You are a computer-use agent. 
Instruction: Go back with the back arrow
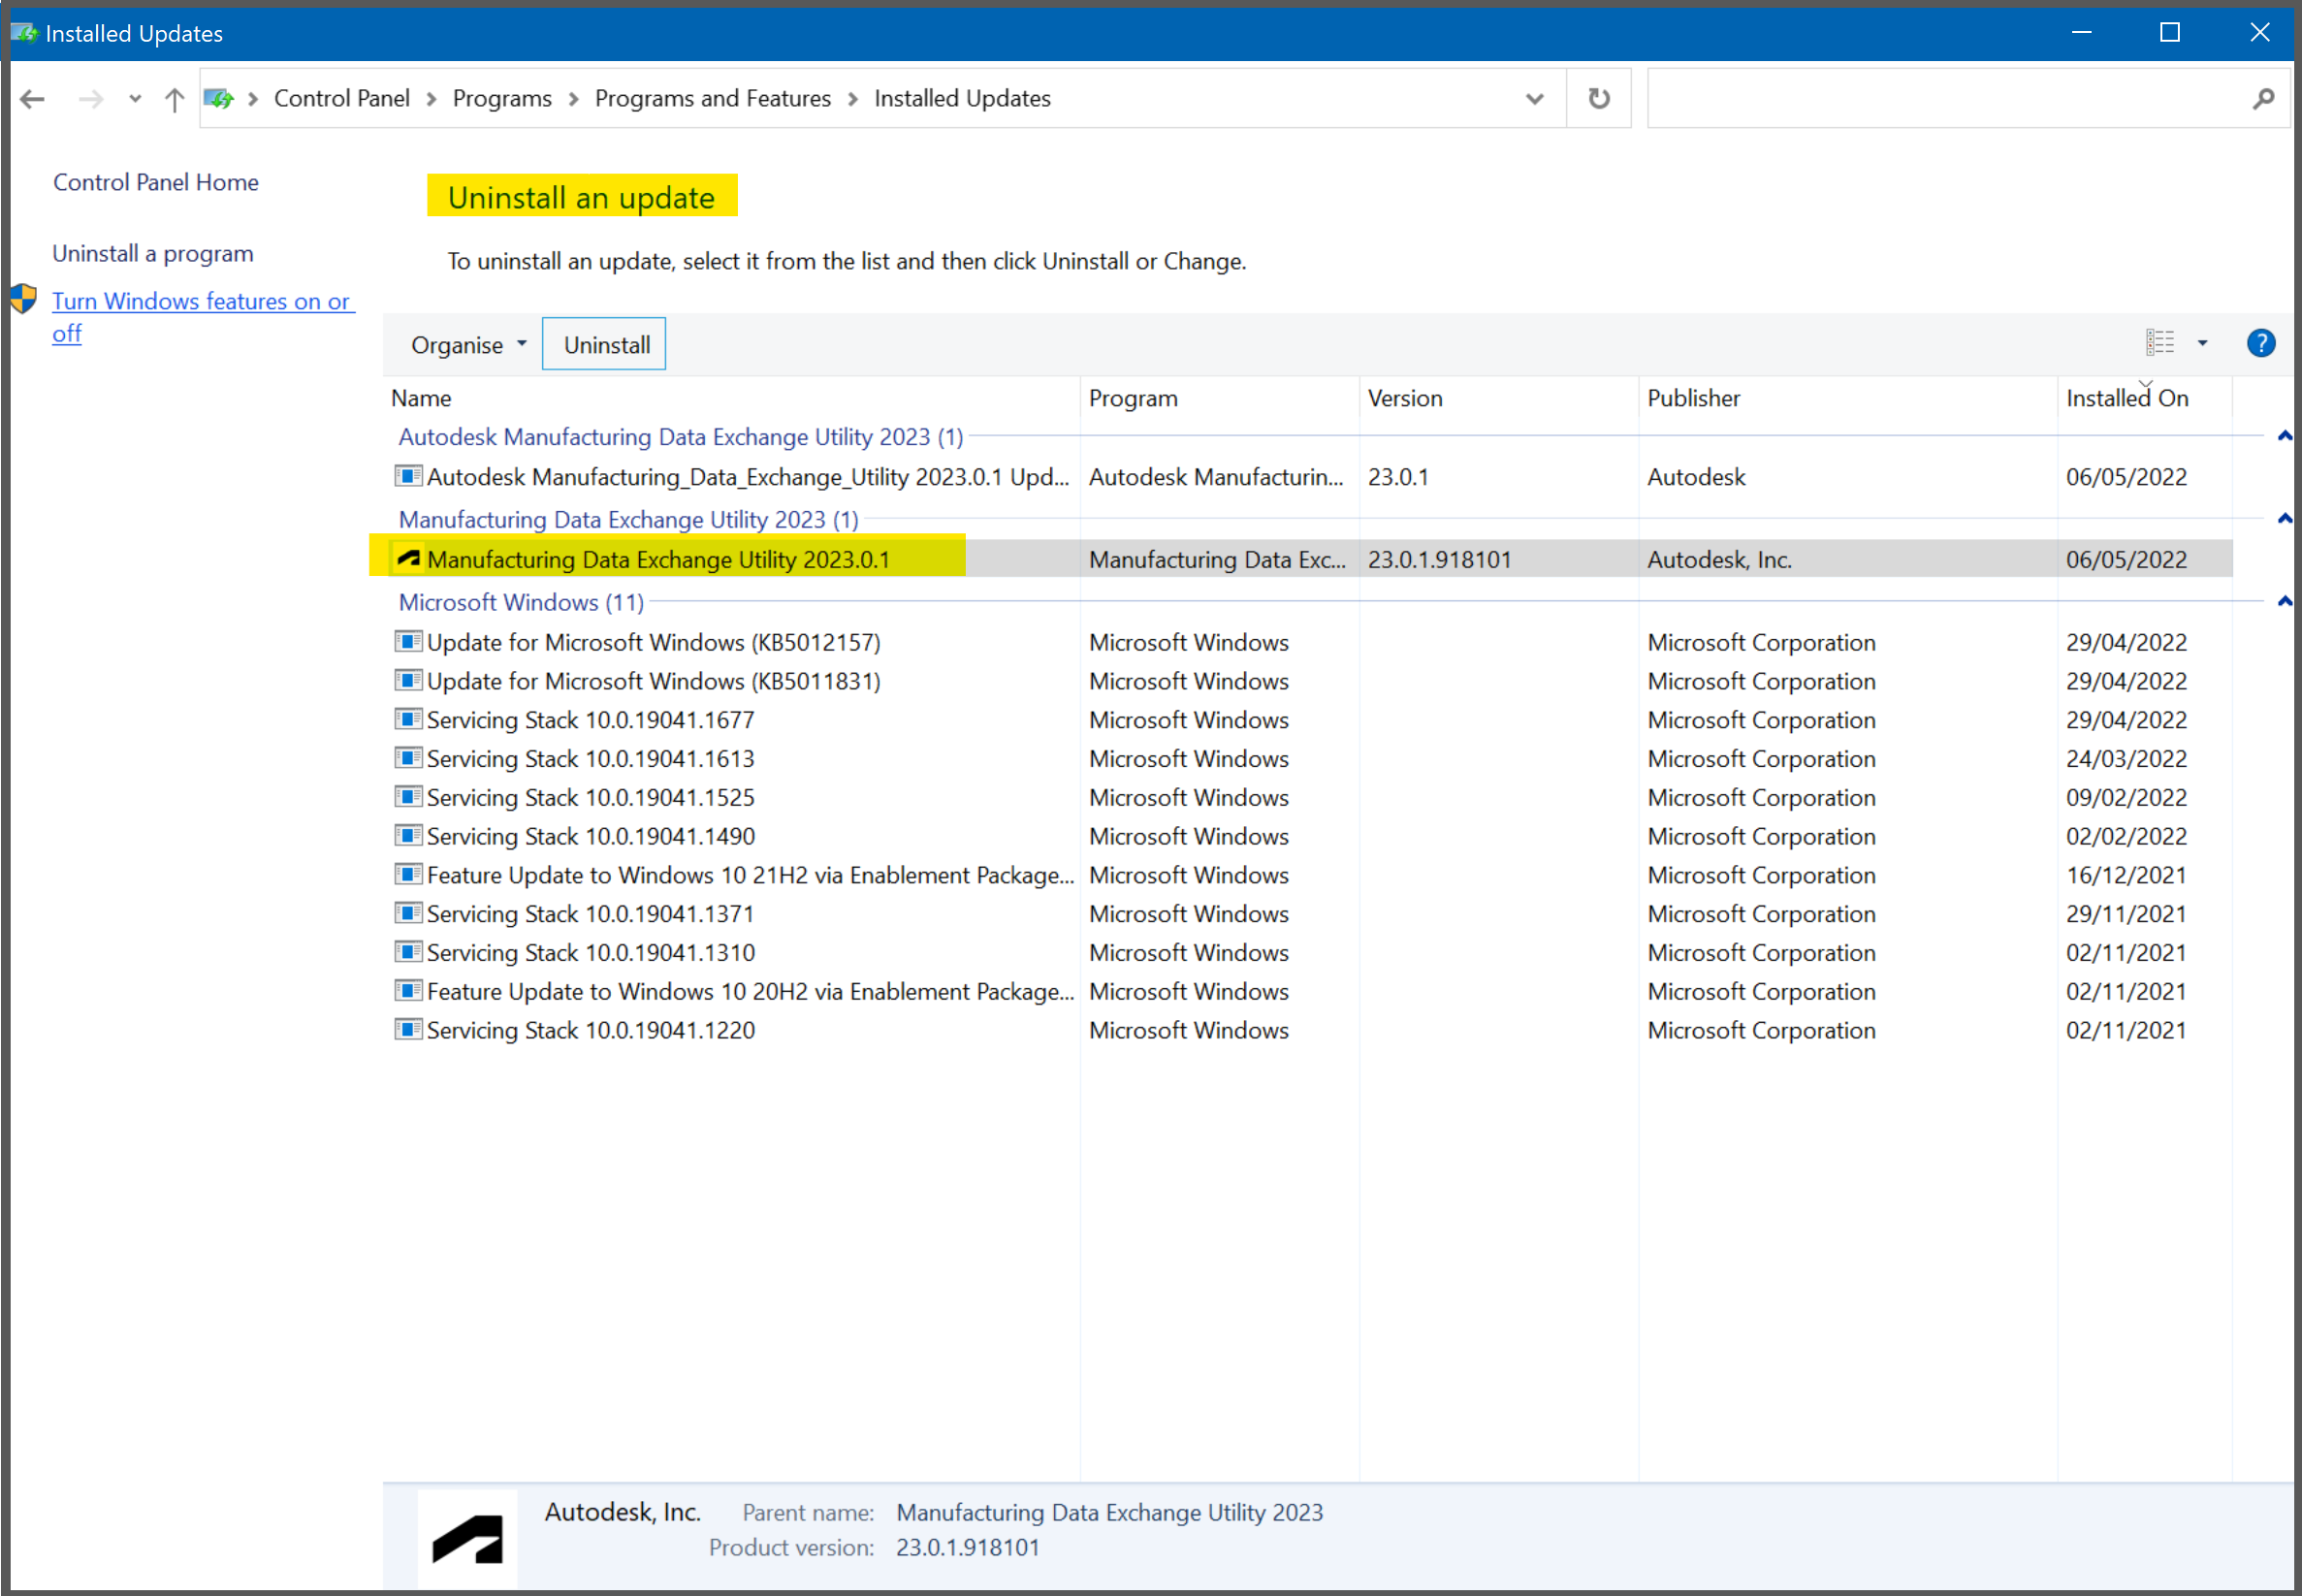point(33,98)
